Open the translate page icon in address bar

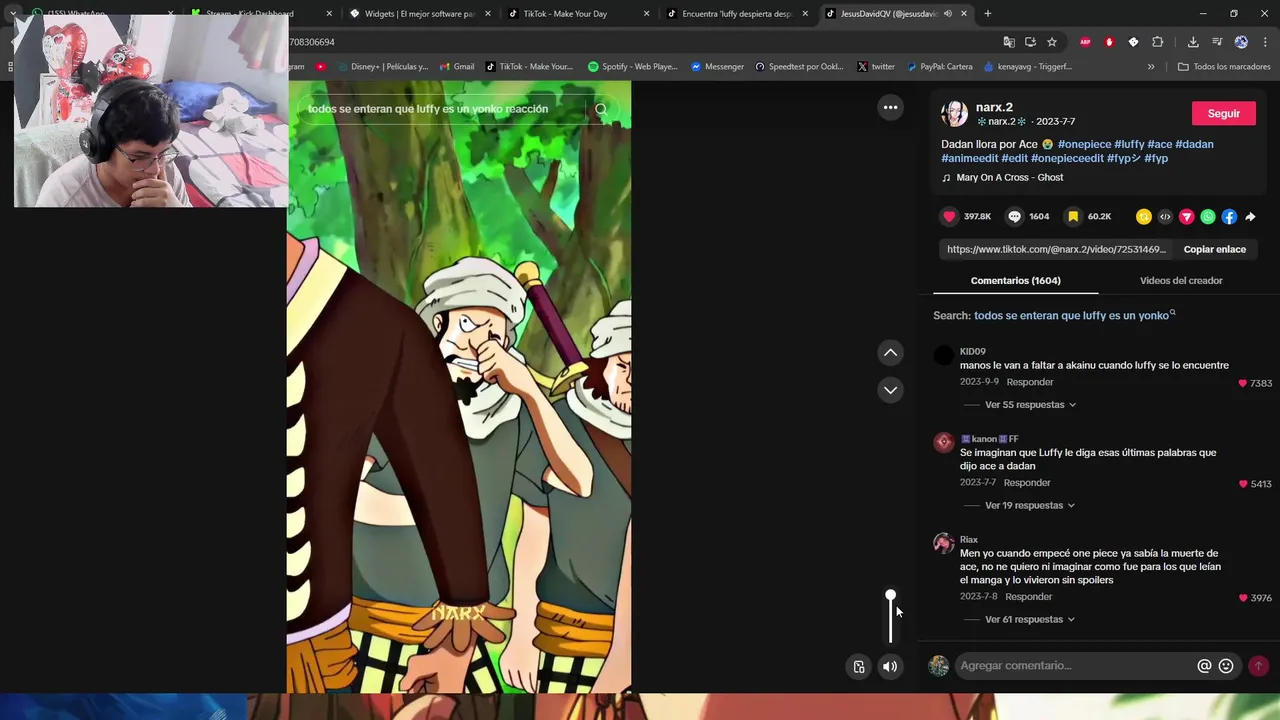[1009, 42]
